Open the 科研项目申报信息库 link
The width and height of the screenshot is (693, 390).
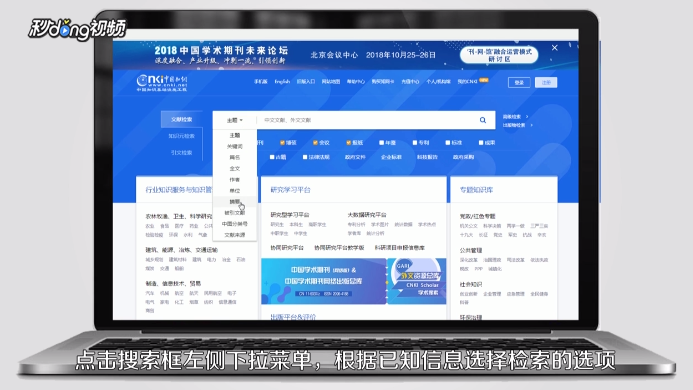400,248
